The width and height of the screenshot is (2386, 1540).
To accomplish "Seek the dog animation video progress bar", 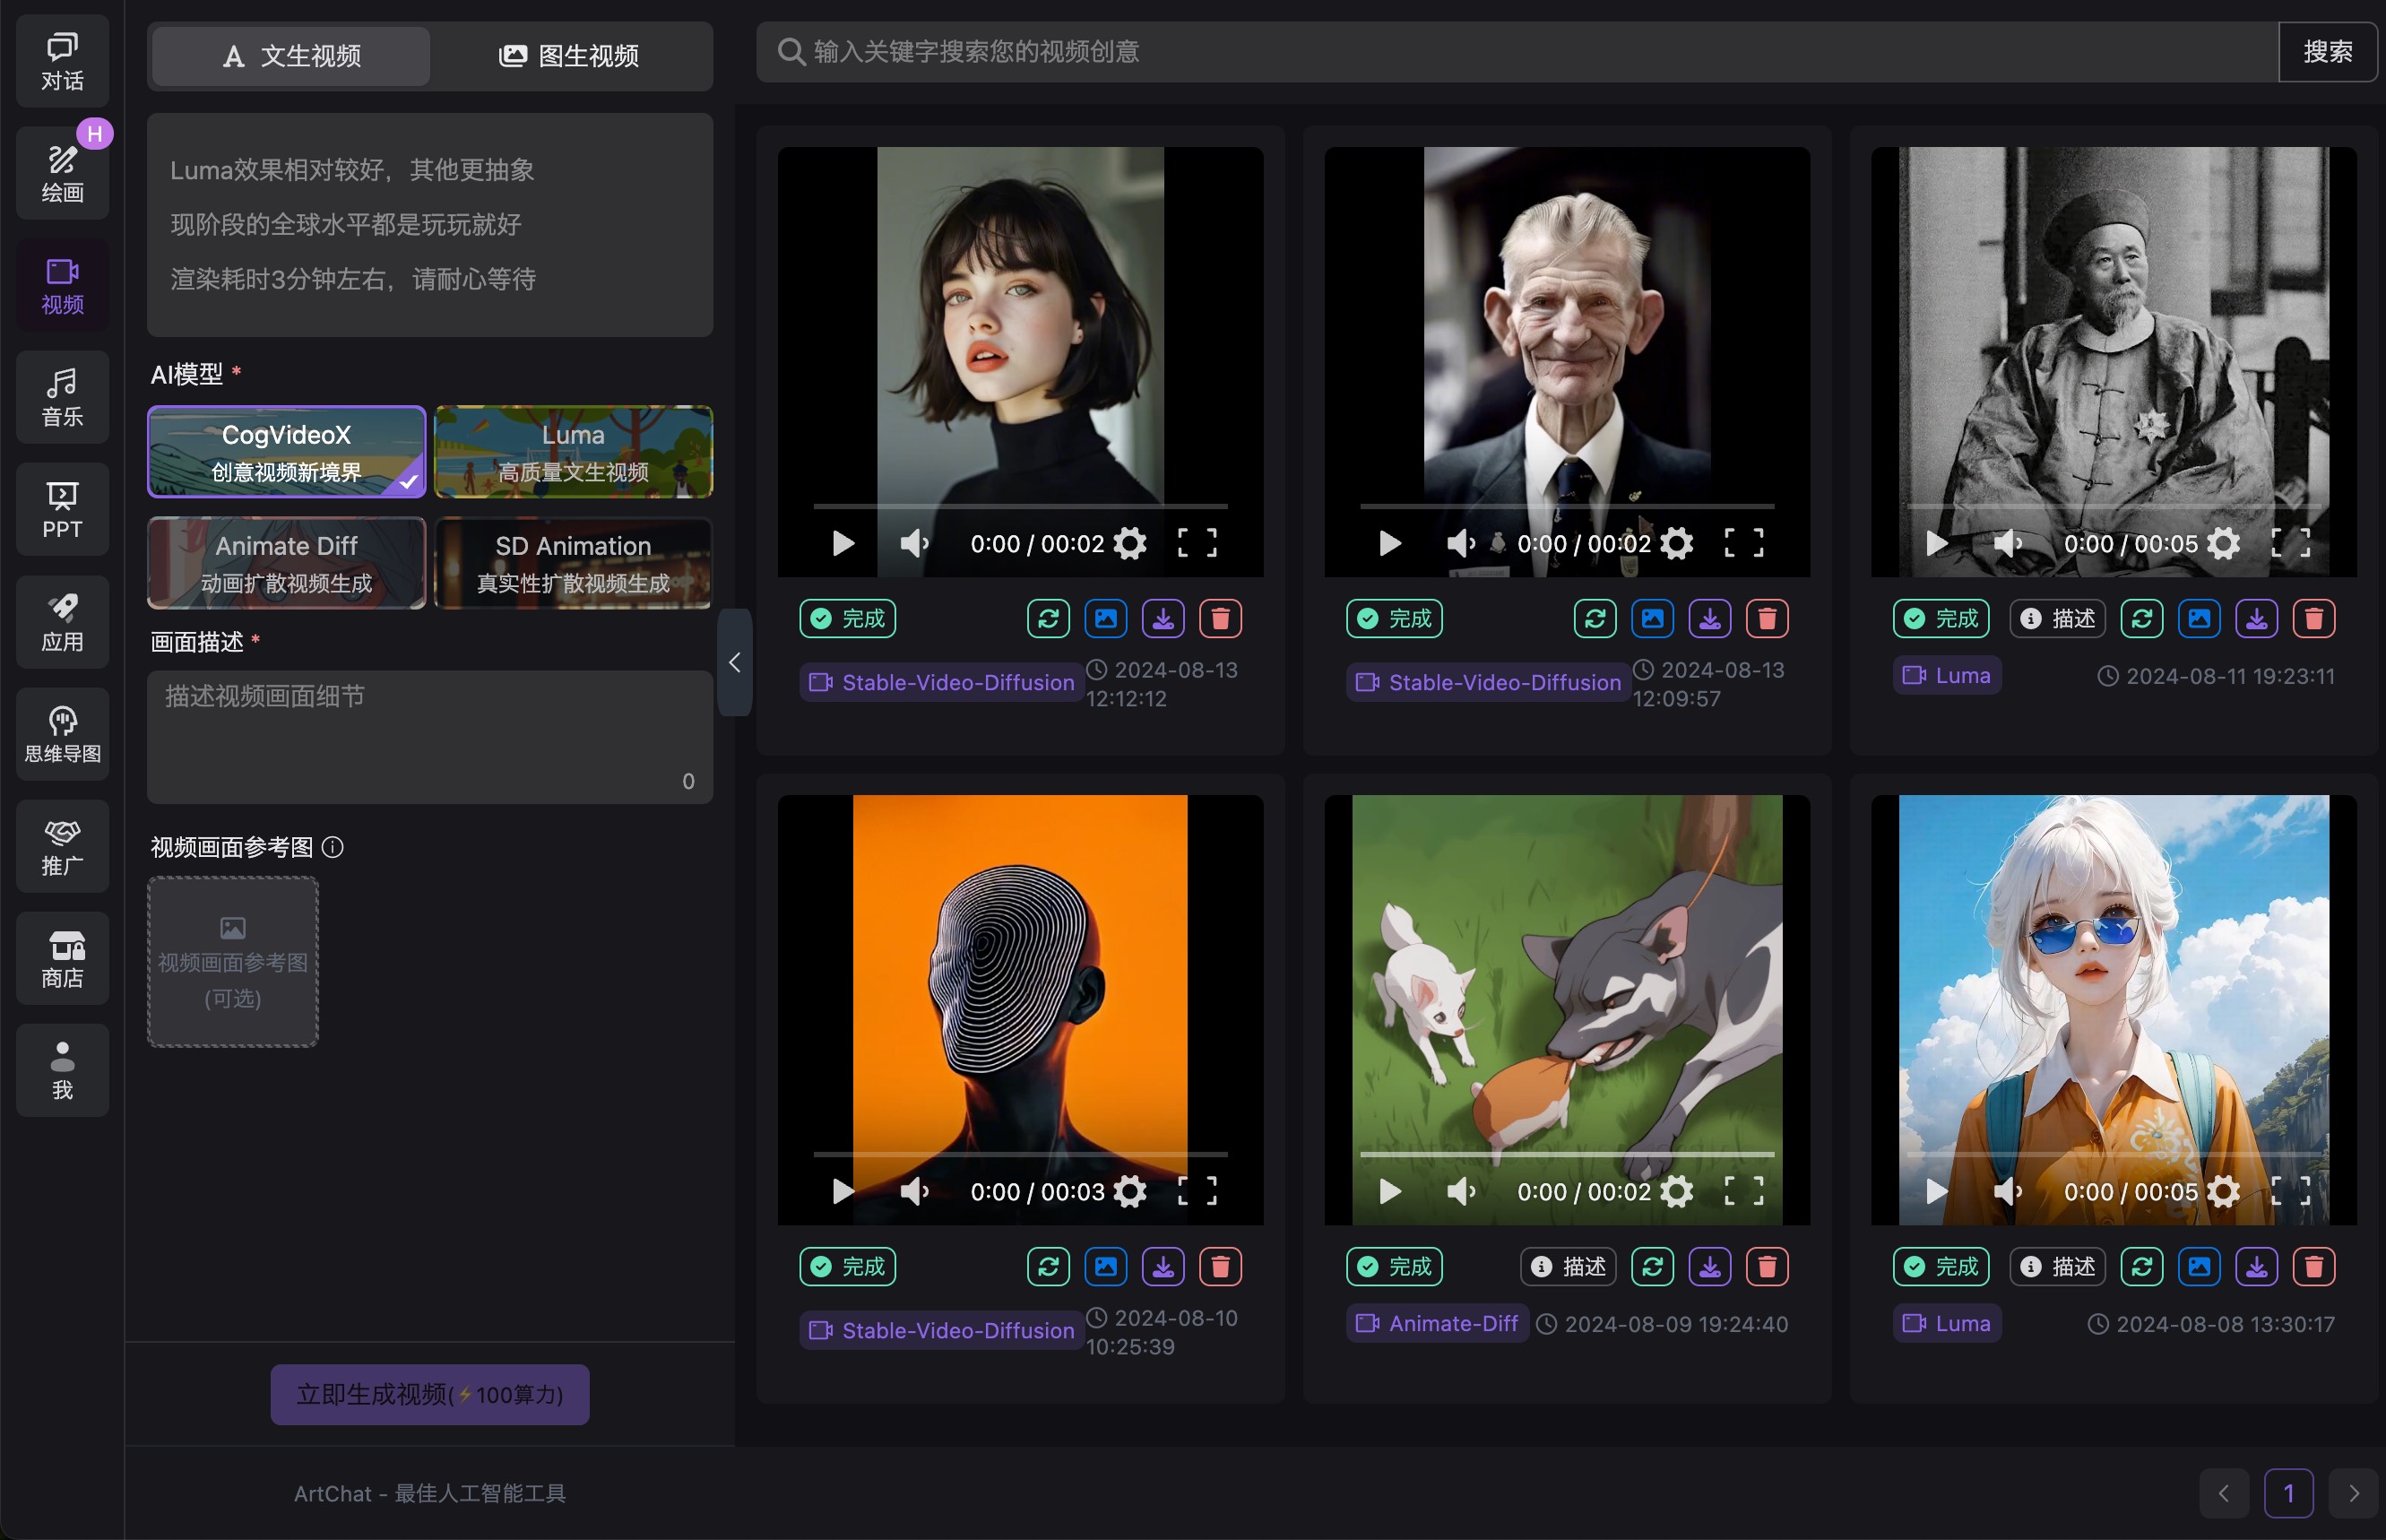I will [1568, 1154].
